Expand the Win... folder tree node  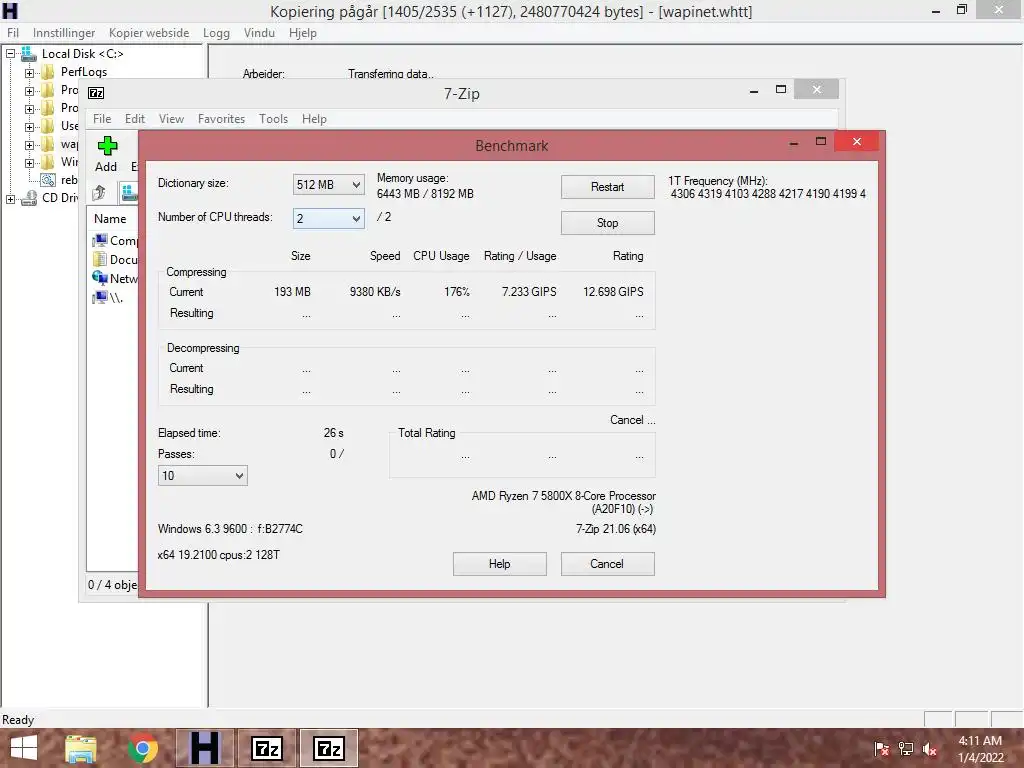pyautogui.click(x=29, y=163)
